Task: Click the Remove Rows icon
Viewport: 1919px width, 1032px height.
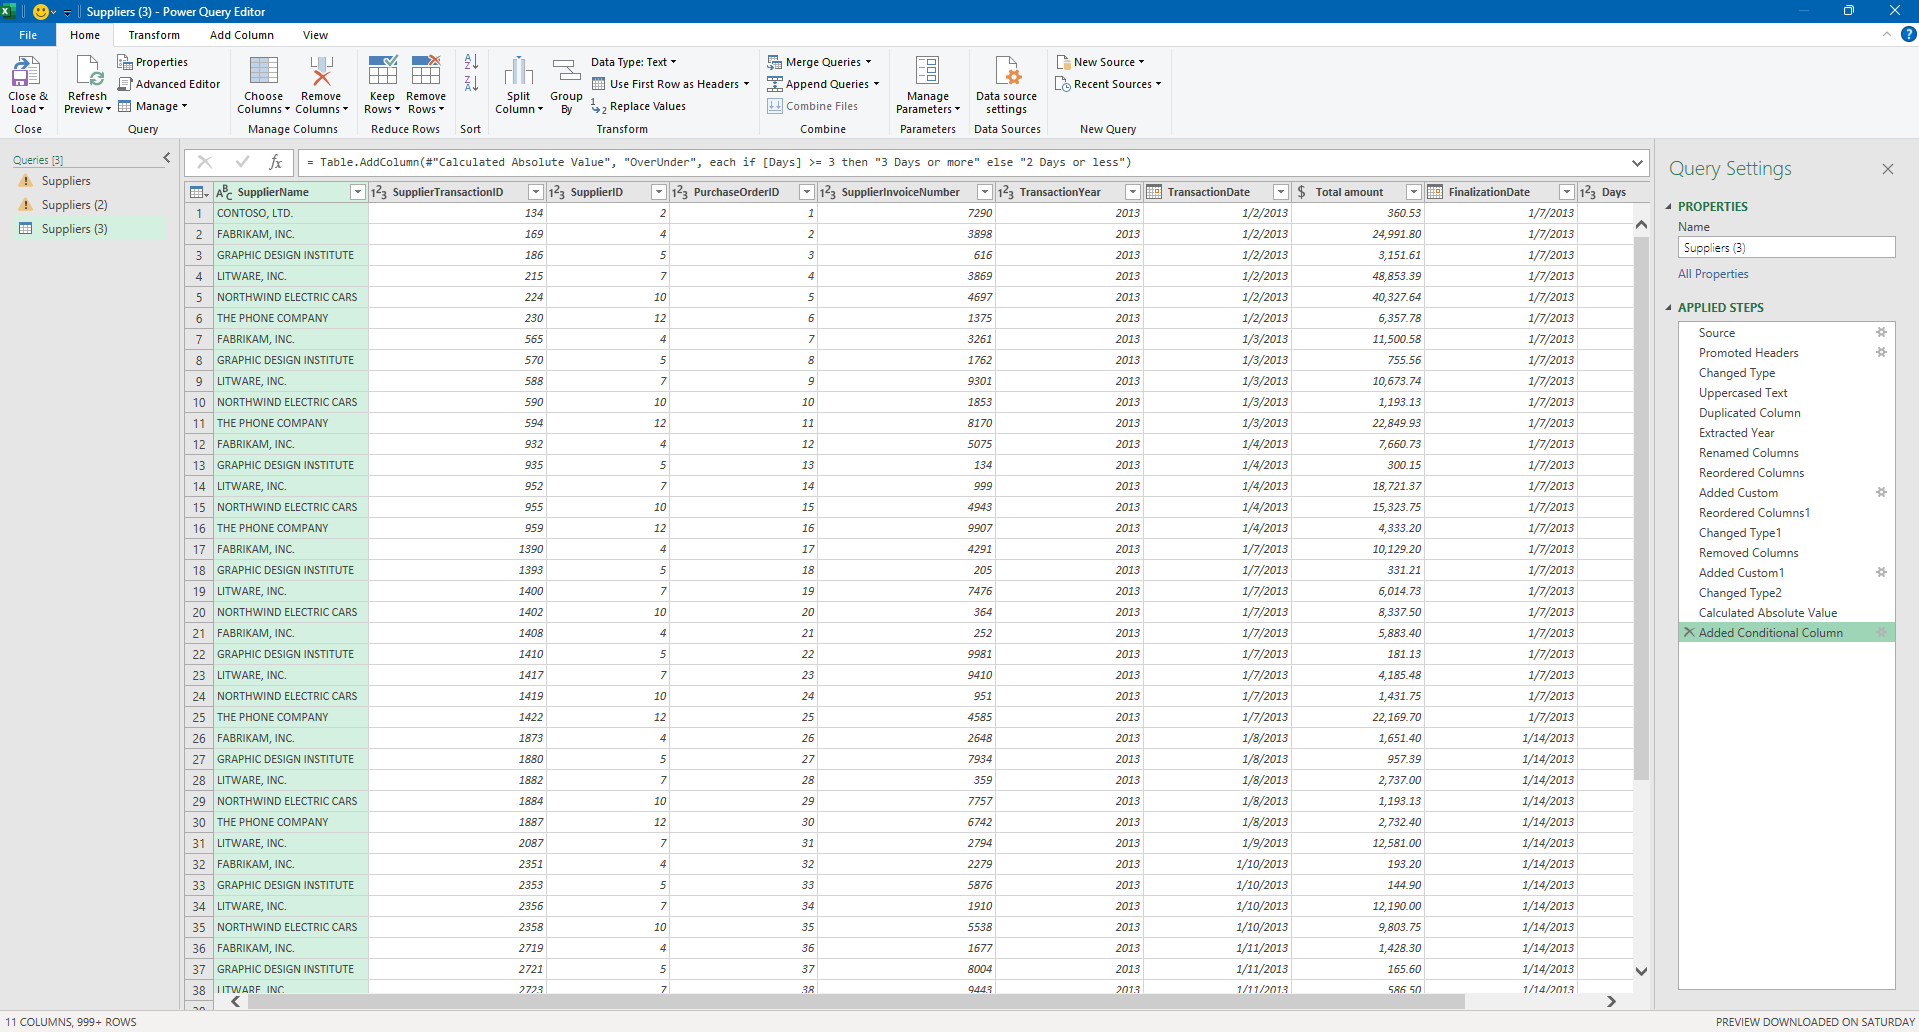Action: 426,72
